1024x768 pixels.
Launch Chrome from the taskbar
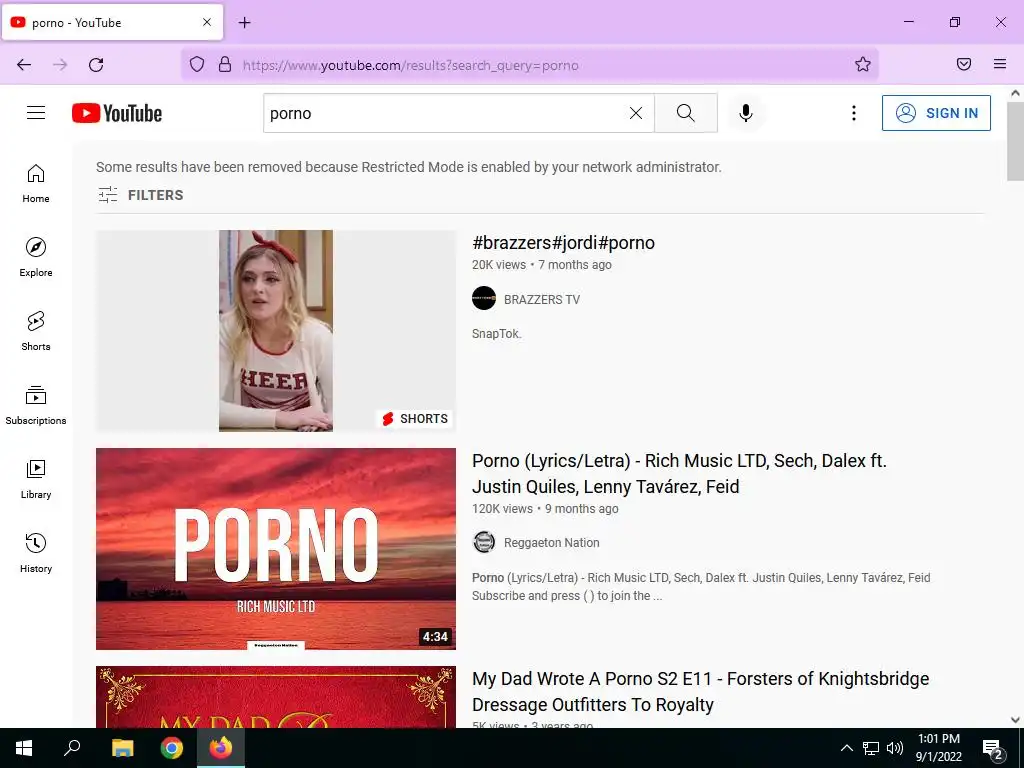(172, 748)
